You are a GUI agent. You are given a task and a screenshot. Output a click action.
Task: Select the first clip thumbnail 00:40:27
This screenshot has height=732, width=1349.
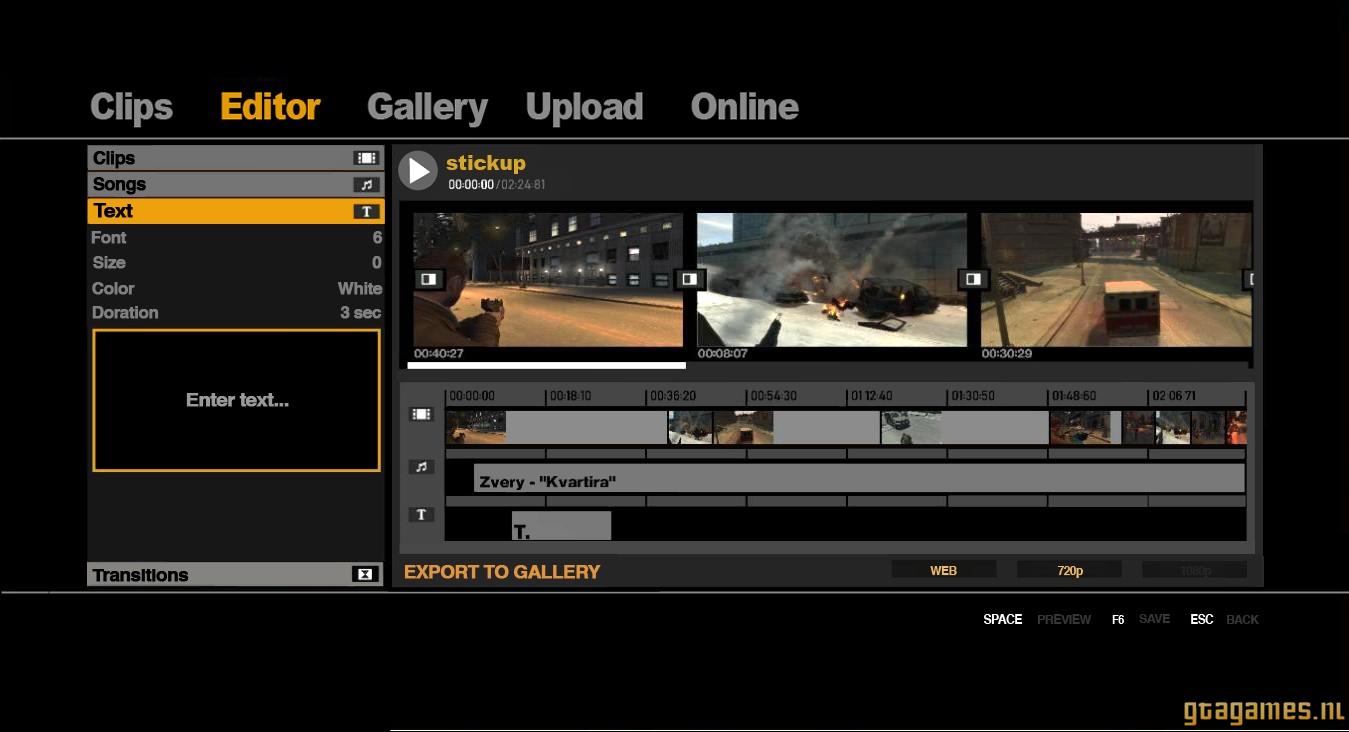(548, 280)
